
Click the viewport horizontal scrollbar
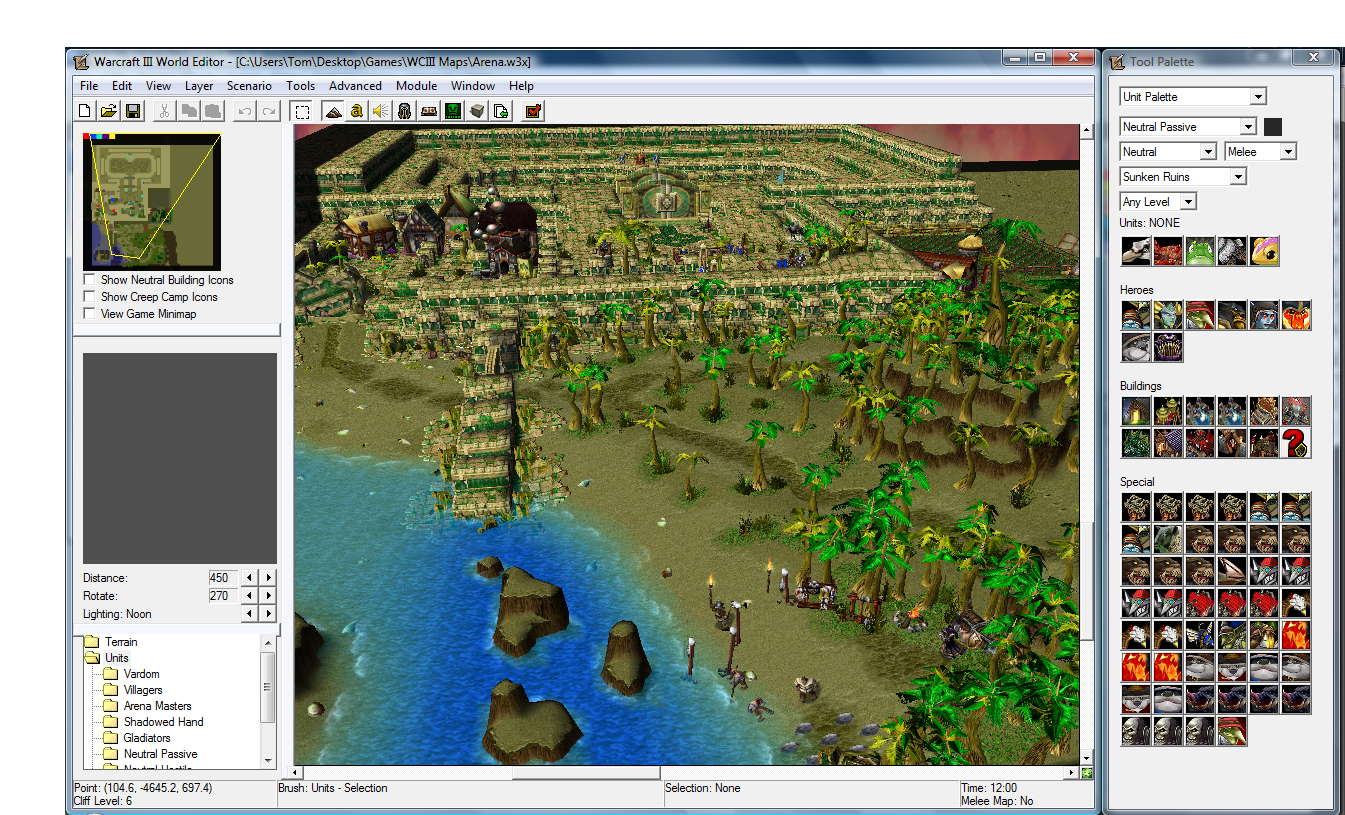tap(685, 772)
